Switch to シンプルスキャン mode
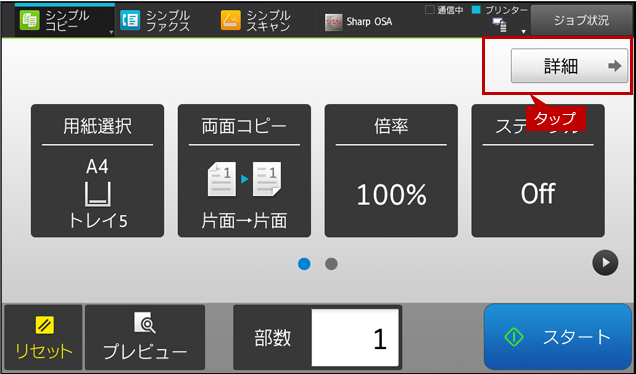This screenshot has width=636, height=374. (x=256, y=20)
